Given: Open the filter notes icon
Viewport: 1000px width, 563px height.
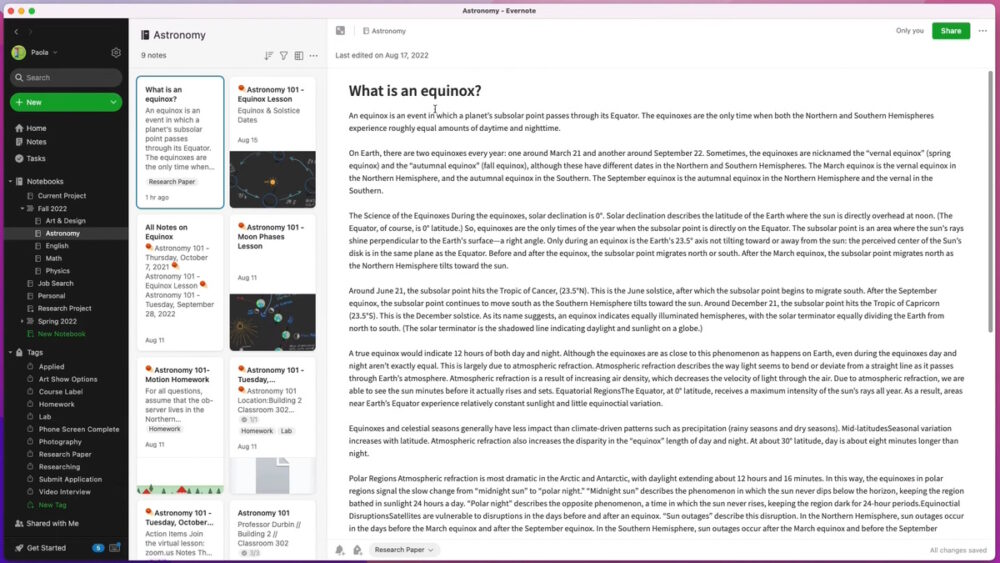Looking at the screenshot, I should pyautogui.click(x=284, y=55).
